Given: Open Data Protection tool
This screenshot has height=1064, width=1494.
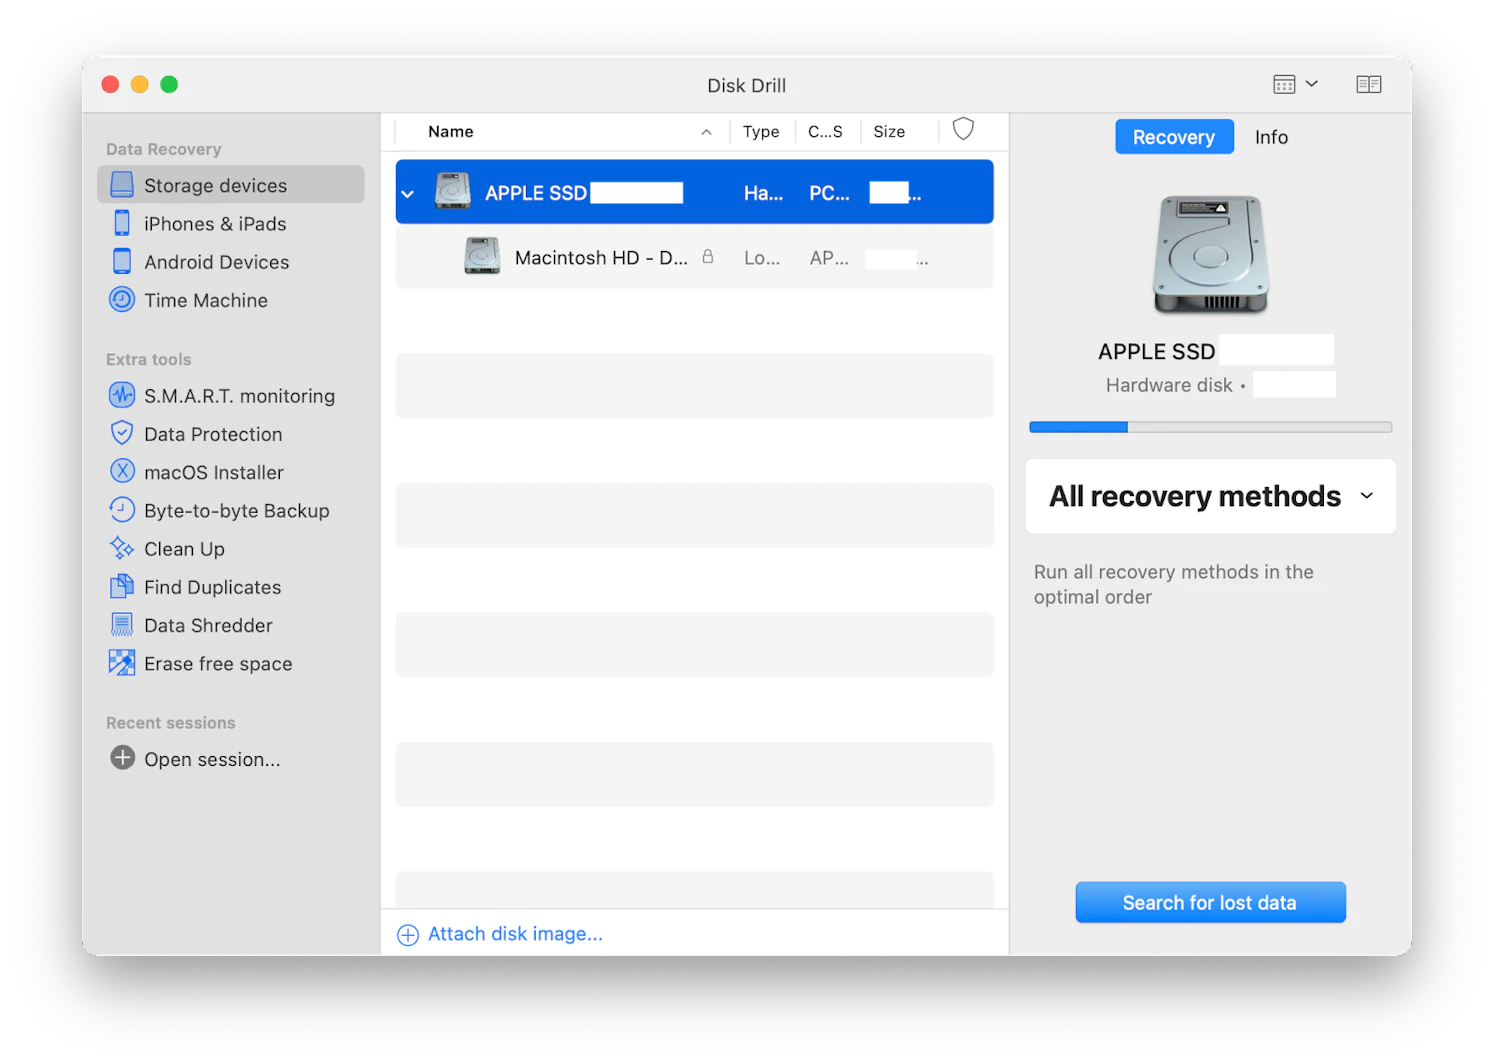Looking at the screenshot, I should (213, 434).
